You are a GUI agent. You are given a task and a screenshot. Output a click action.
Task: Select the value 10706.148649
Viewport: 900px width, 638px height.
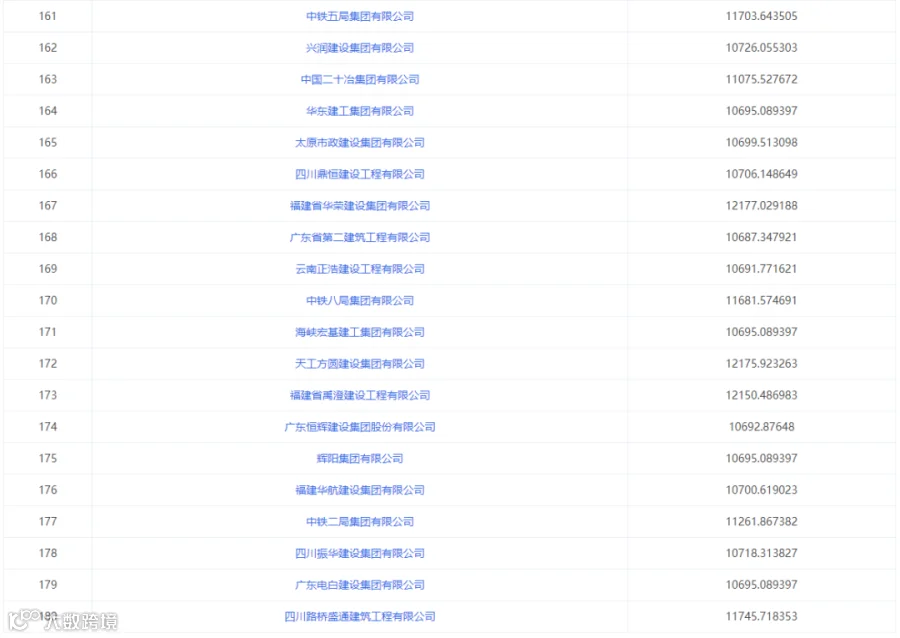761,174
